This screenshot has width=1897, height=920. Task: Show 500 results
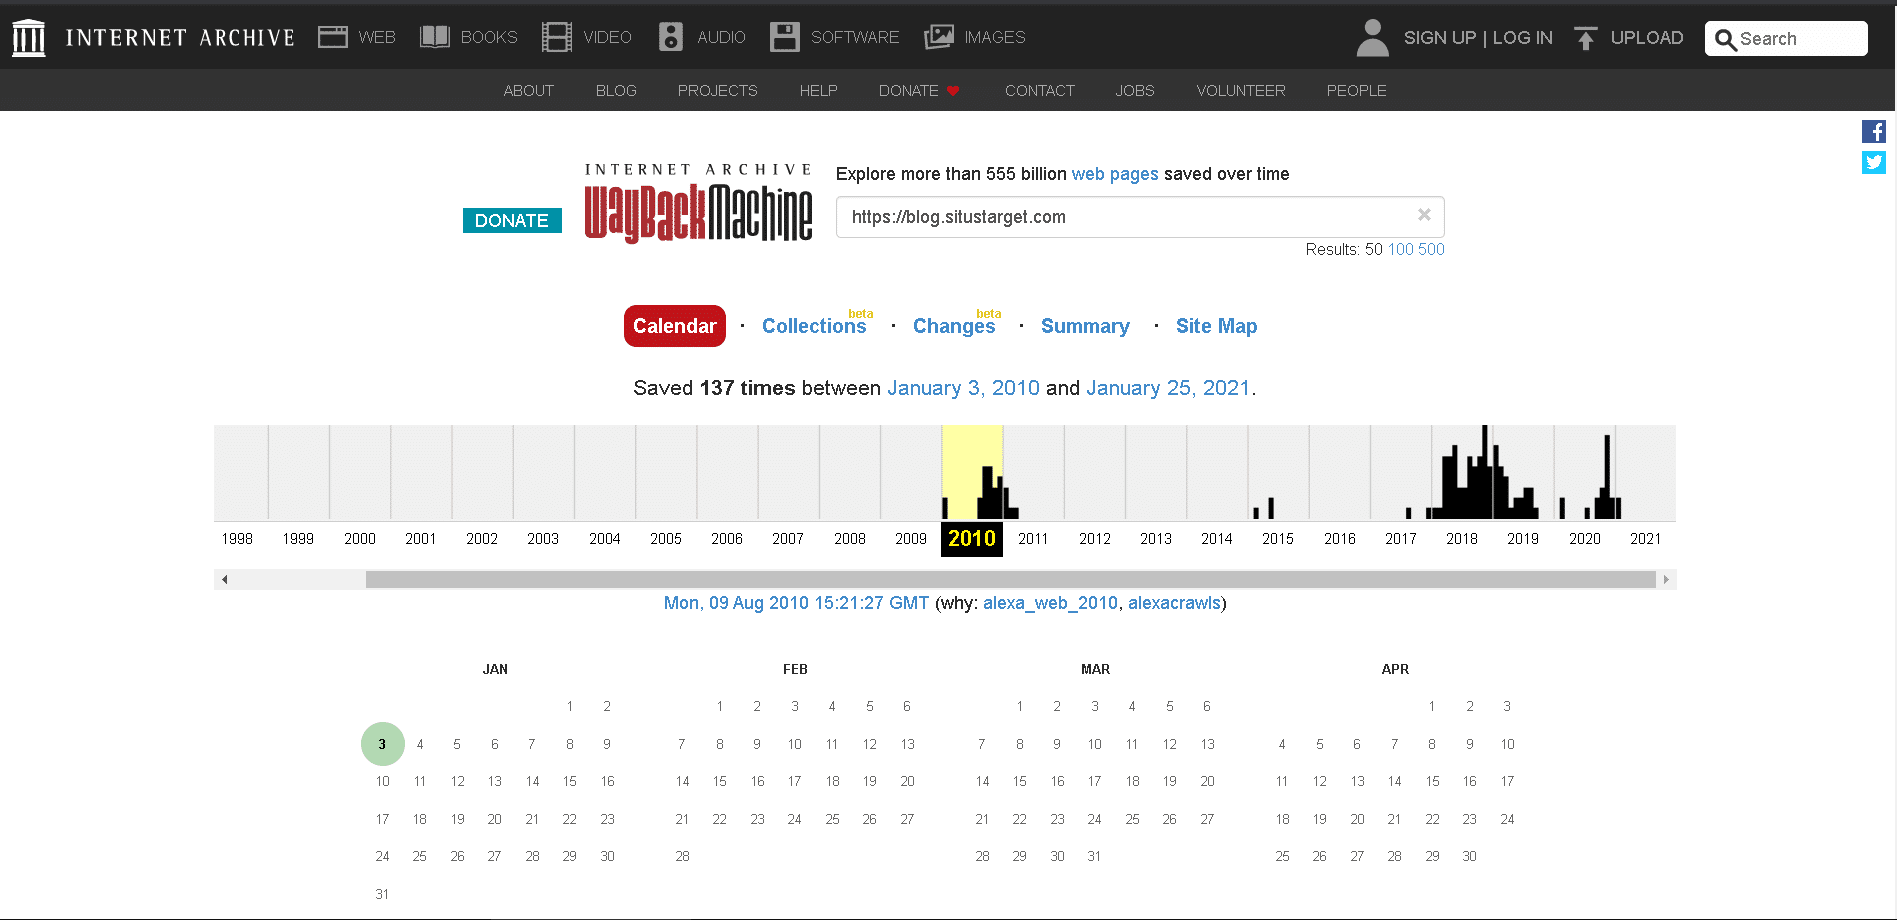coord(1431,249)
